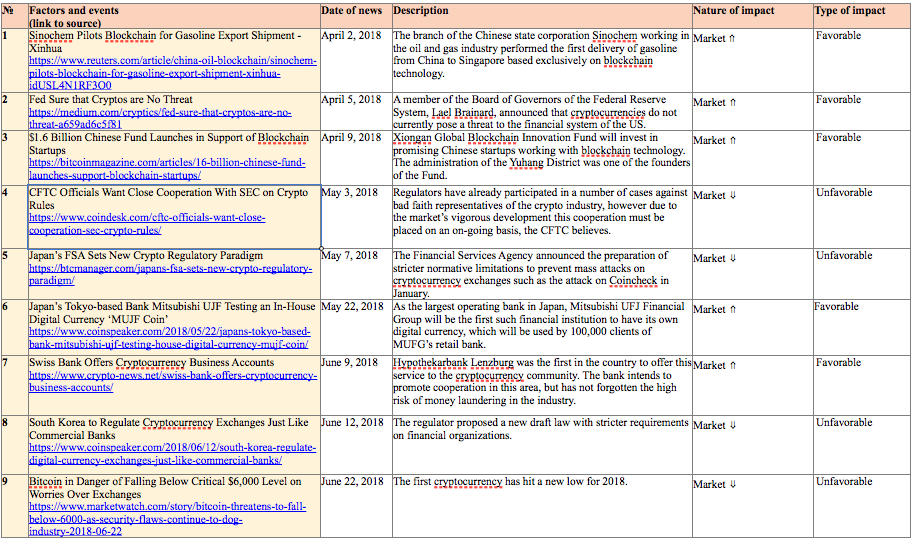Viewport: 914px width, 542px height.
Task: Select the June 22, 2018 date cell
Action: [356, 506]
